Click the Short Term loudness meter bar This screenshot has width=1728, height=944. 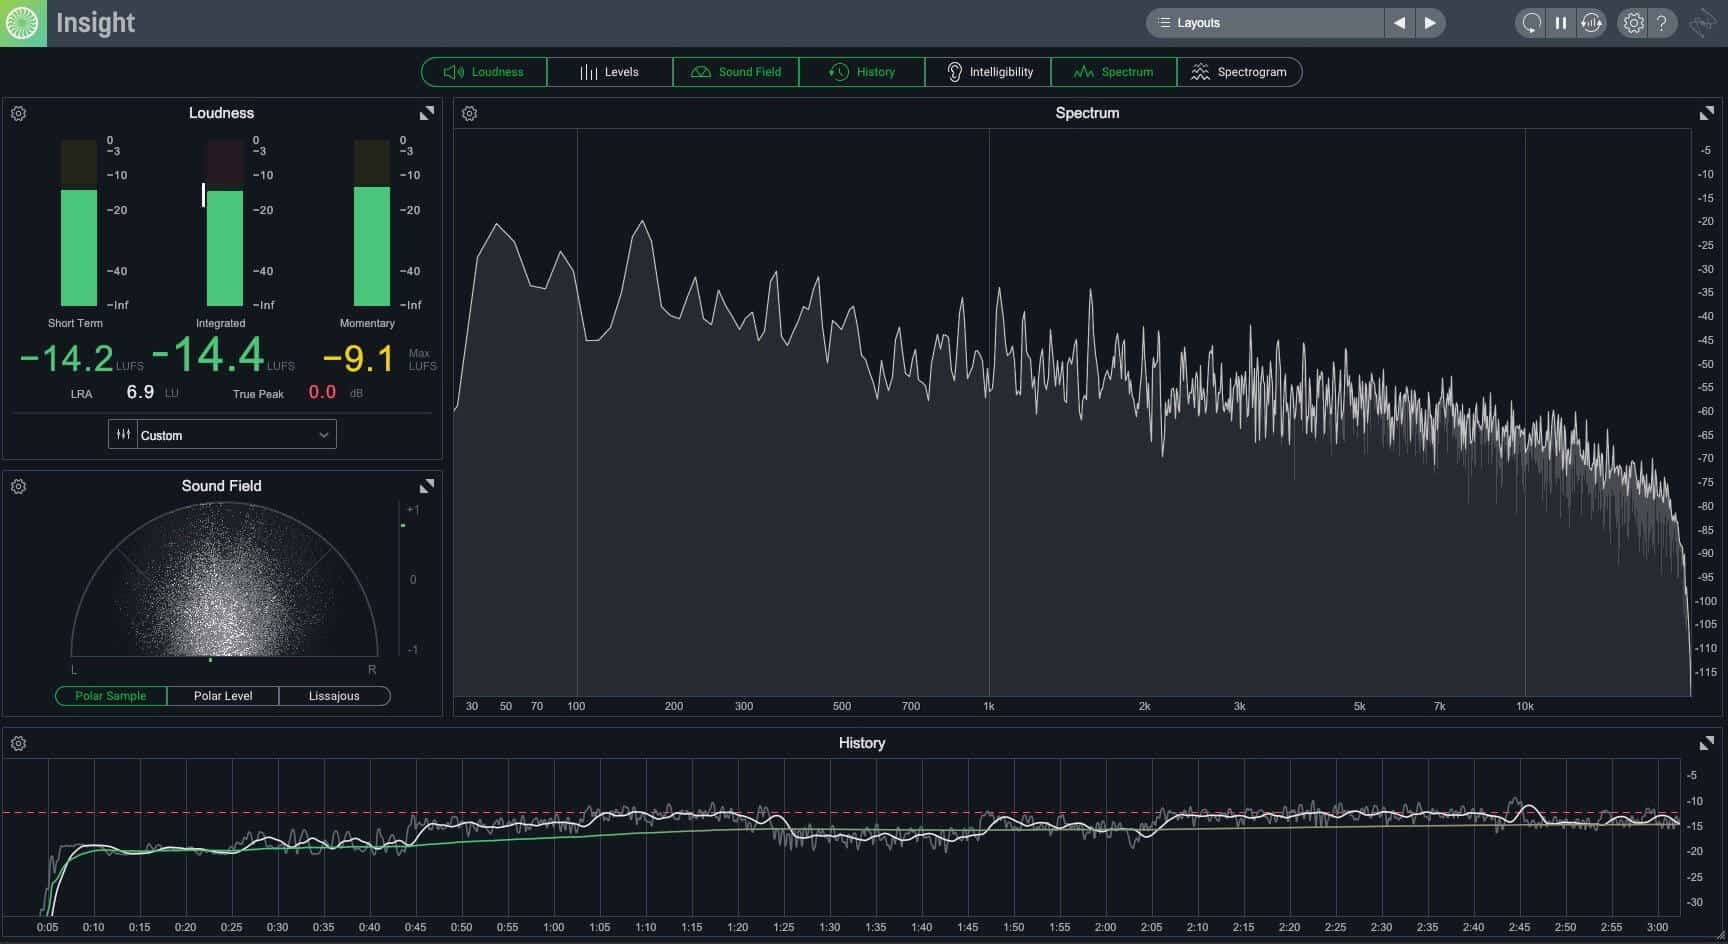pos(79,223)
